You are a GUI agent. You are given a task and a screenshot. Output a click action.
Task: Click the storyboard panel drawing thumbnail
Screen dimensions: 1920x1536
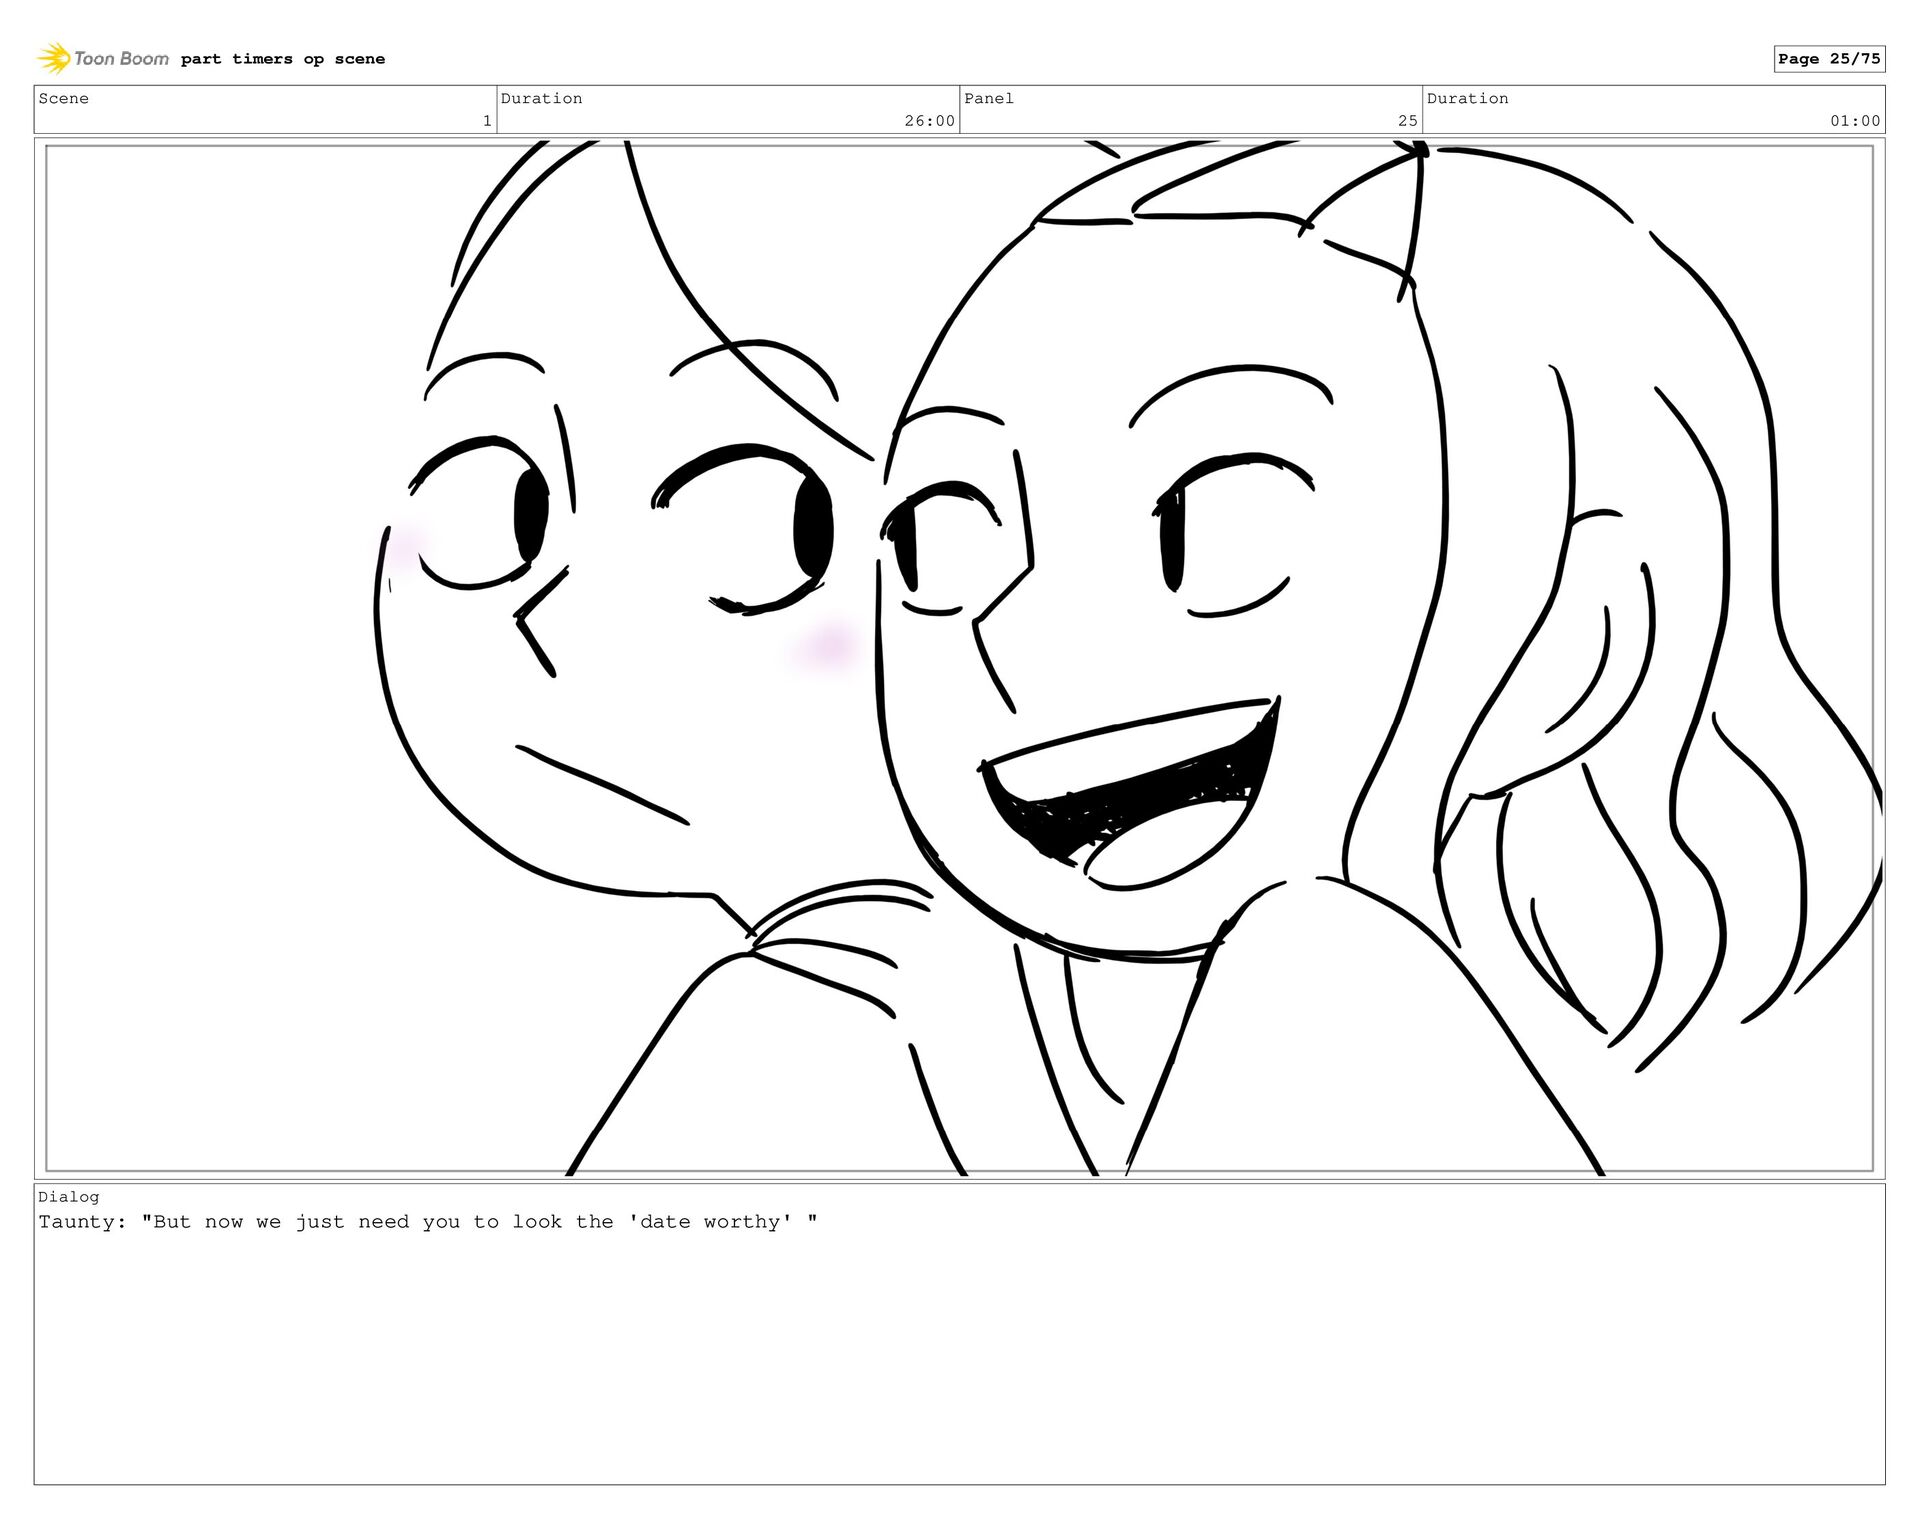pyautogui.click(x=959, y=659)
